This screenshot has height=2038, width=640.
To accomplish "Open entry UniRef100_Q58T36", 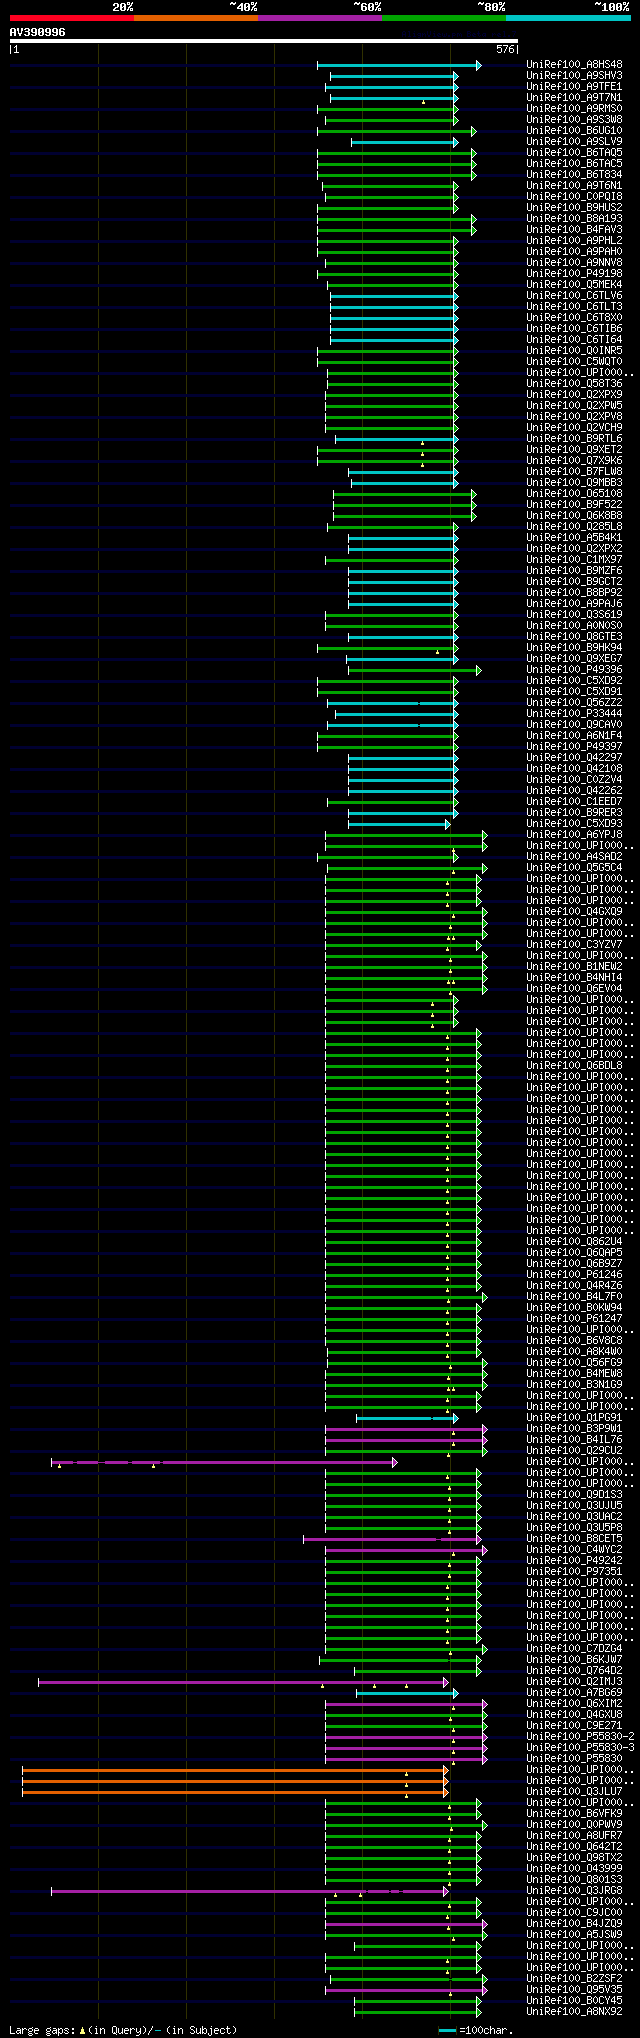I will coord(575,384).
